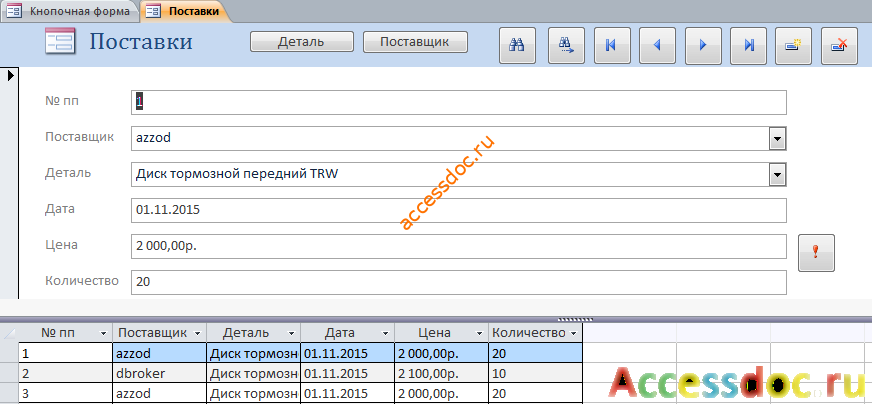The height and width of the screenshot is (404, 872).
Task: Go to the previous record
Action: coord(657,46)
